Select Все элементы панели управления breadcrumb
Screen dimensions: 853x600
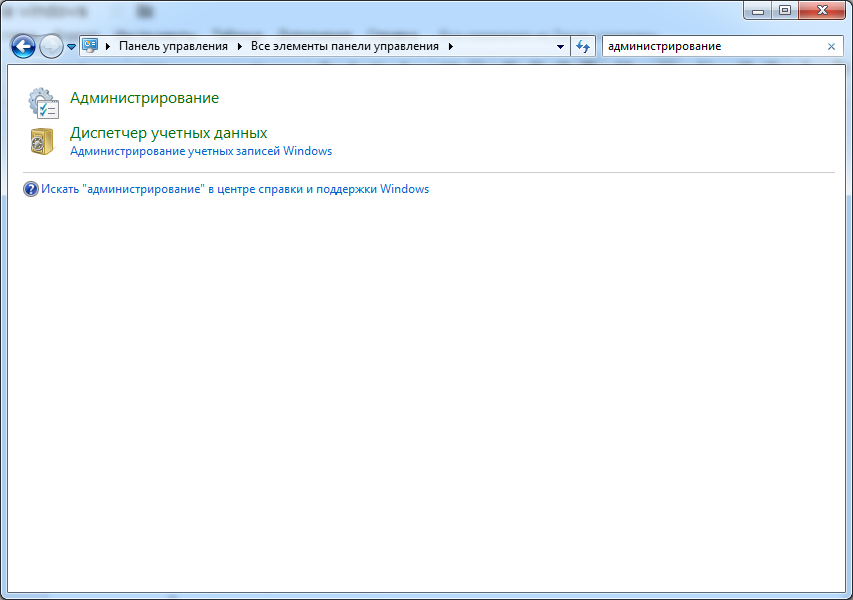coord(345,46)
